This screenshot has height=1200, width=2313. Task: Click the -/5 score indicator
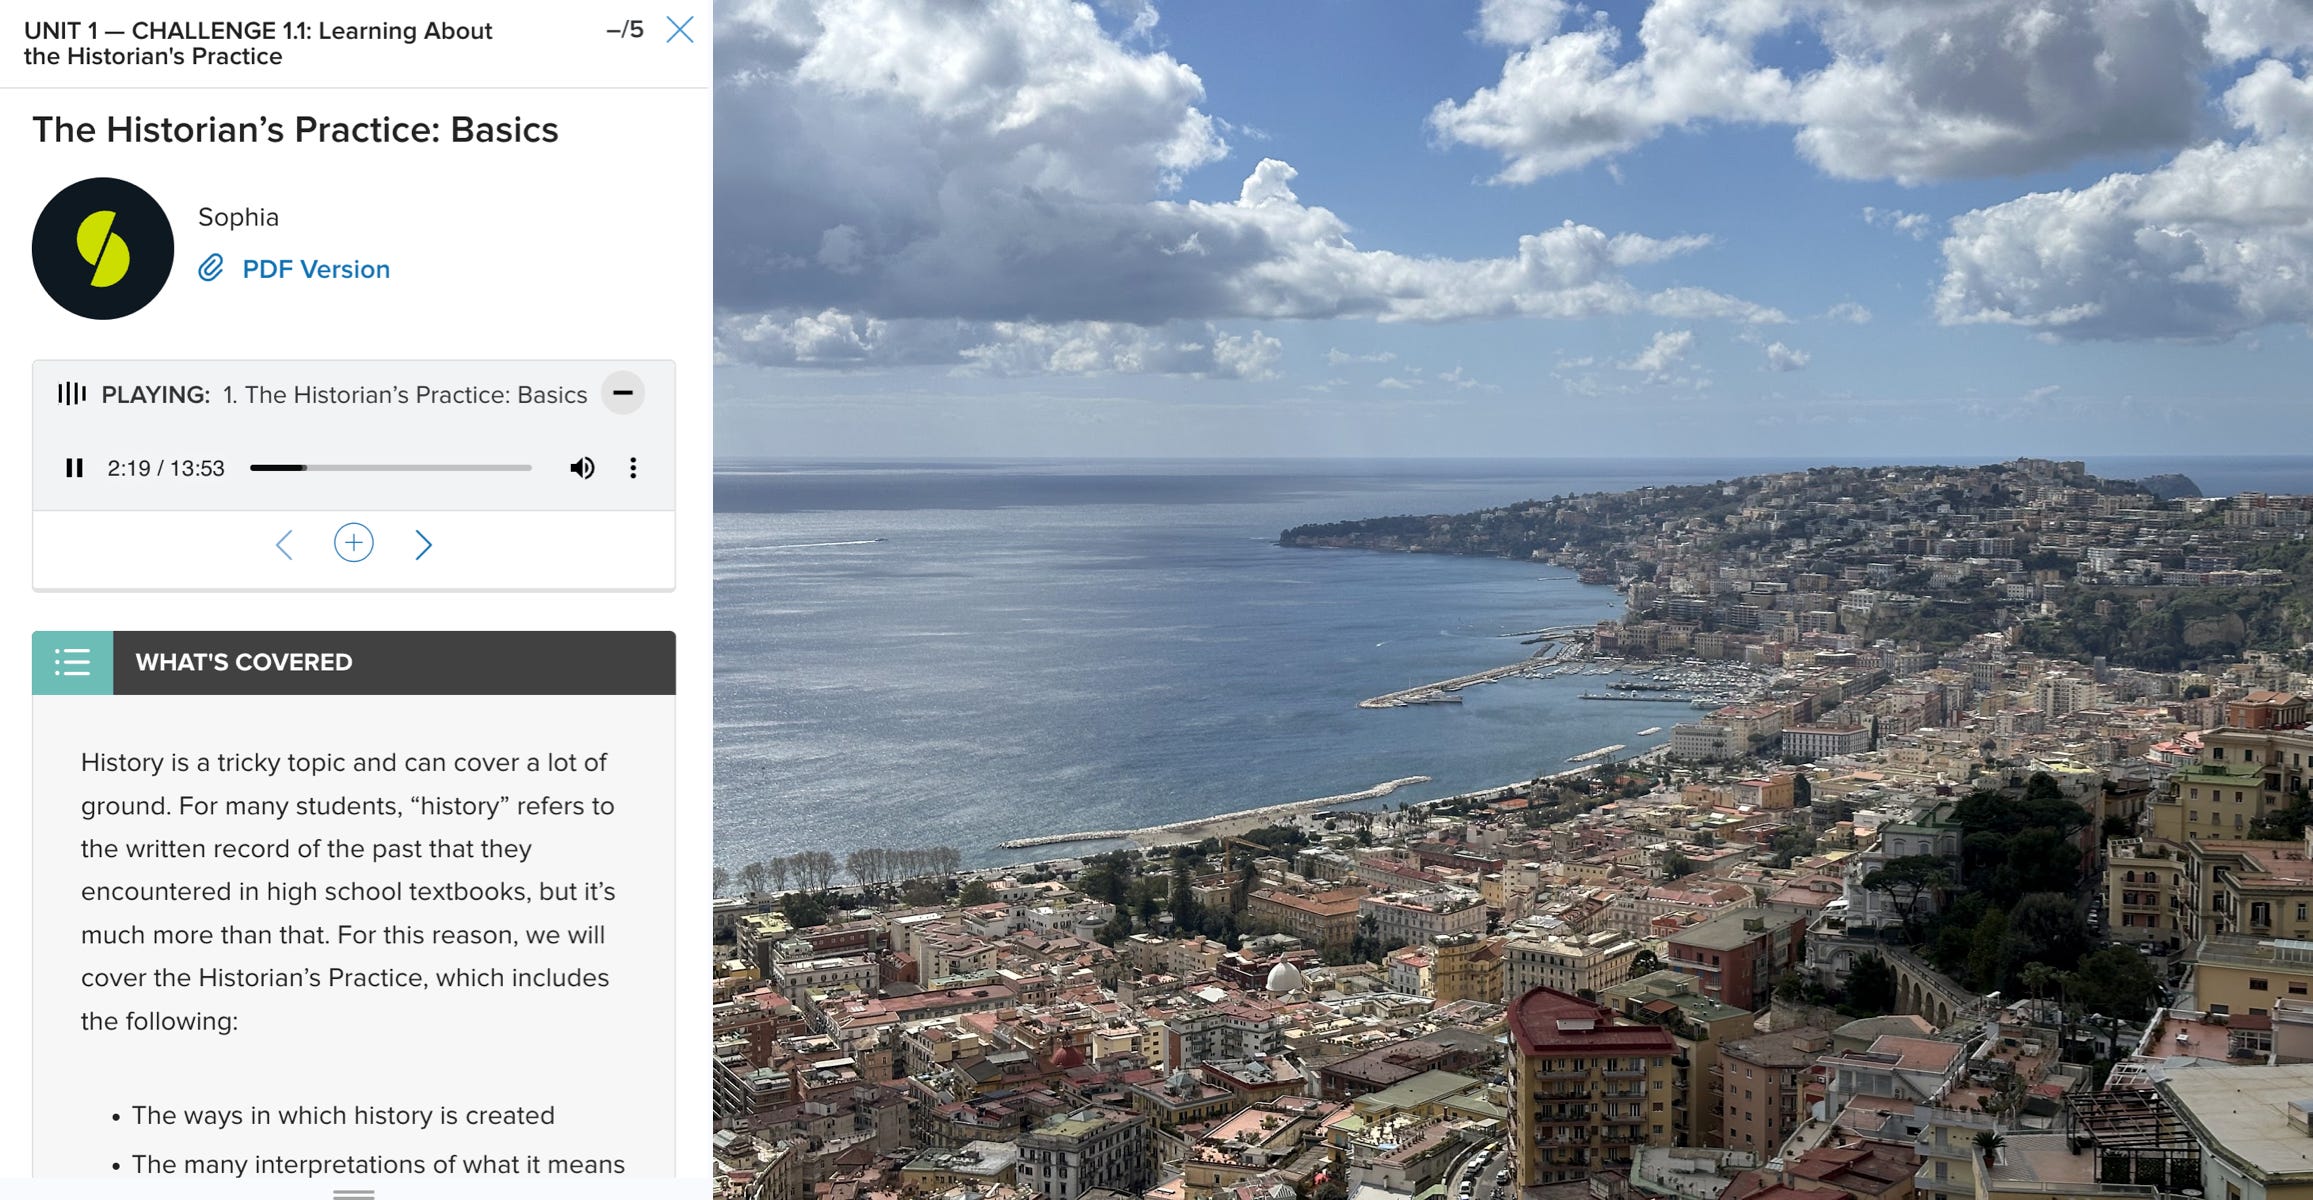tap(625, 30)
